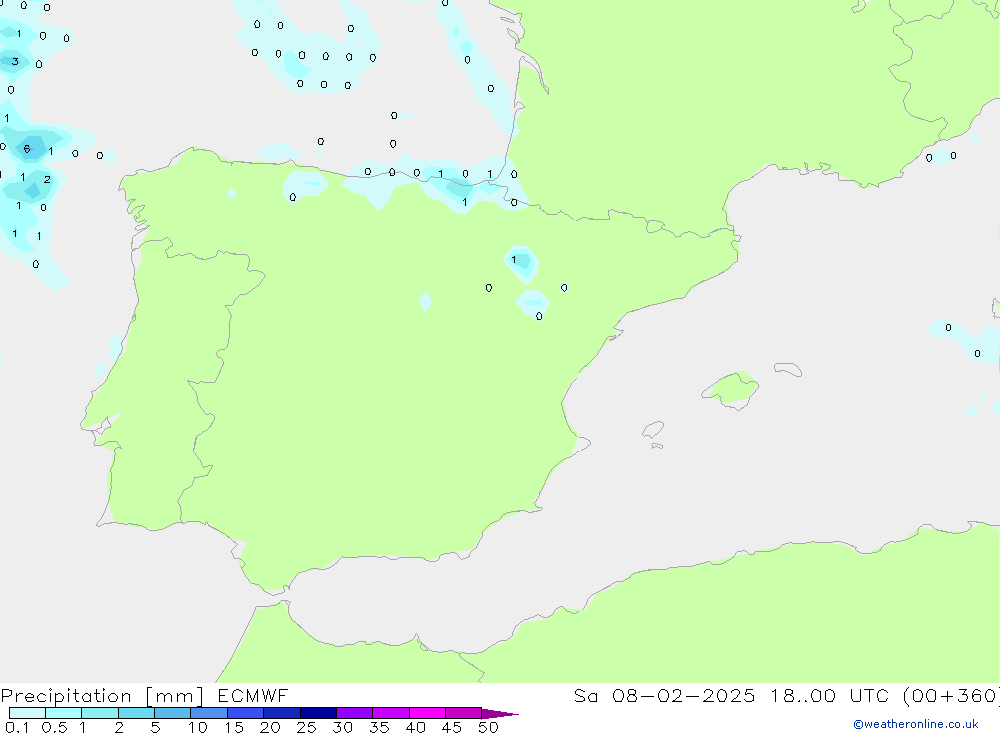Click the Ibiza island outline
Image resolution: width=1000 pixels, height=733 pixels.
coord(653,429)
